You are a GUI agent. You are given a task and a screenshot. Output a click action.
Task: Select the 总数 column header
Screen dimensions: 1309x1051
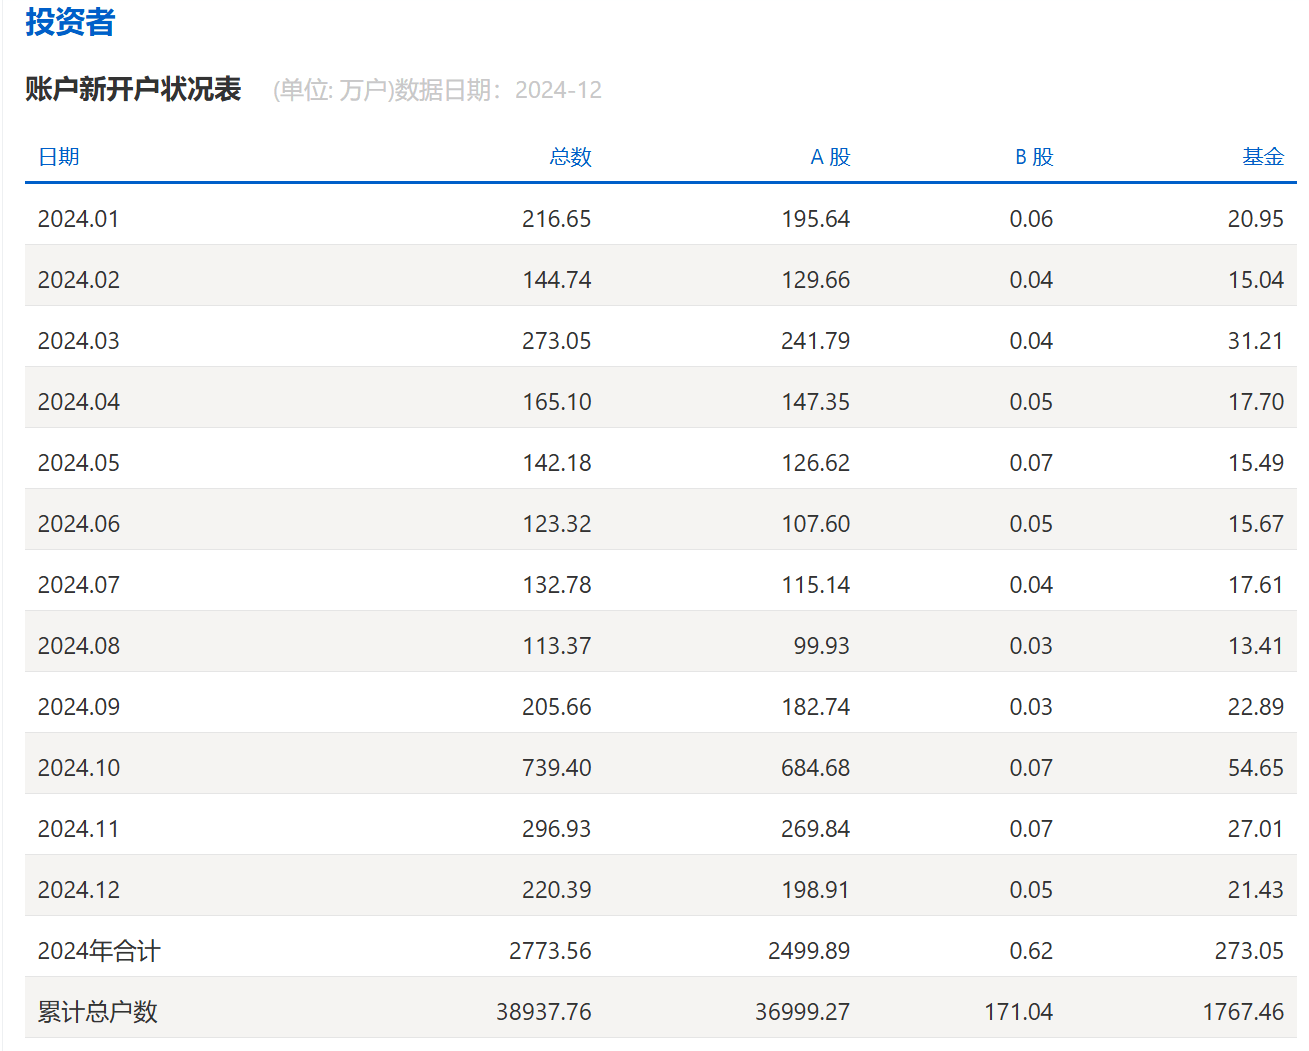click(x=571, y=157)
